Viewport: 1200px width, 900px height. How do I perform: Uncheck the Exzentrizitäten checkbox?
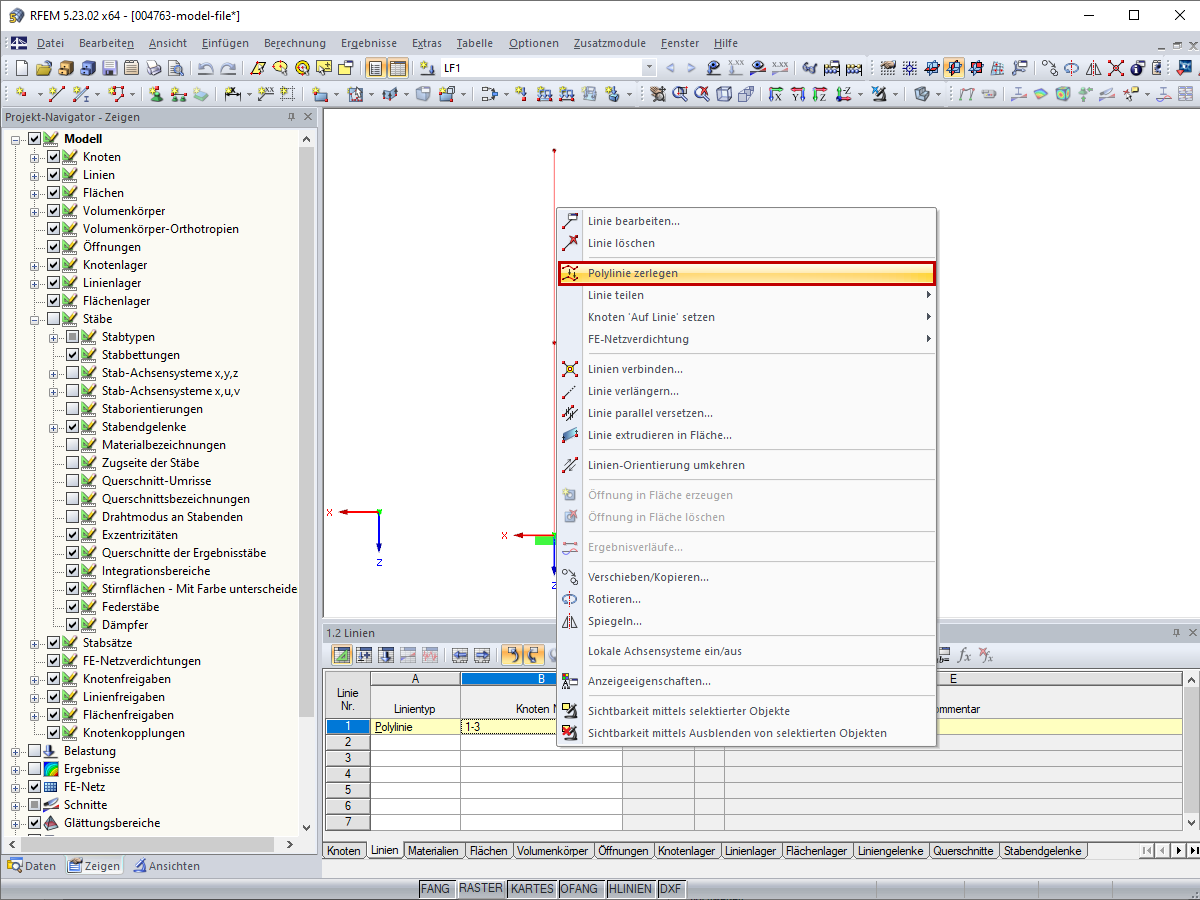[x=72, y=535]
